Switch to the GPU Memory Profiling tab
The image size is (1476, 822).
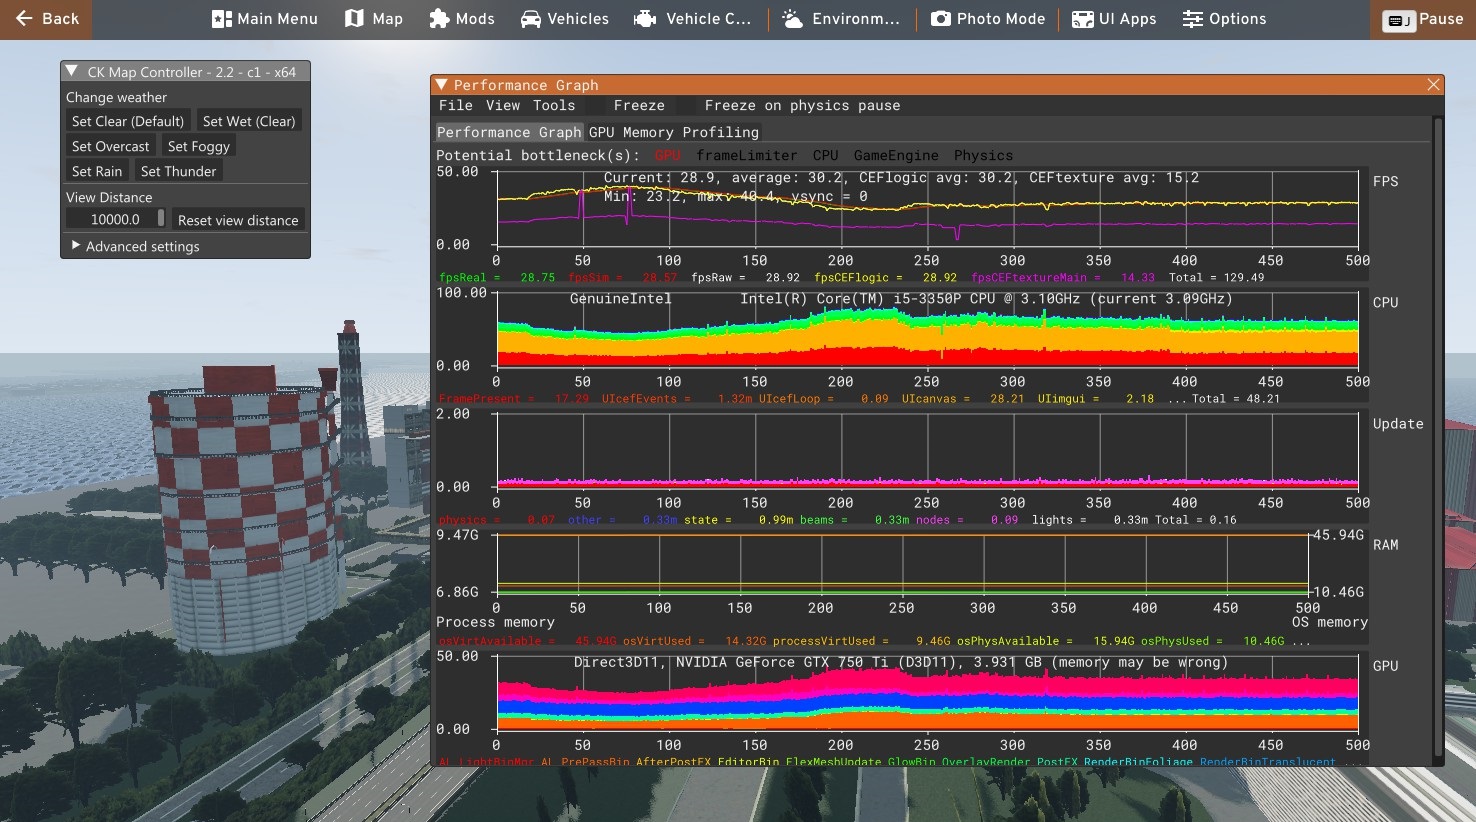(673, 132)
